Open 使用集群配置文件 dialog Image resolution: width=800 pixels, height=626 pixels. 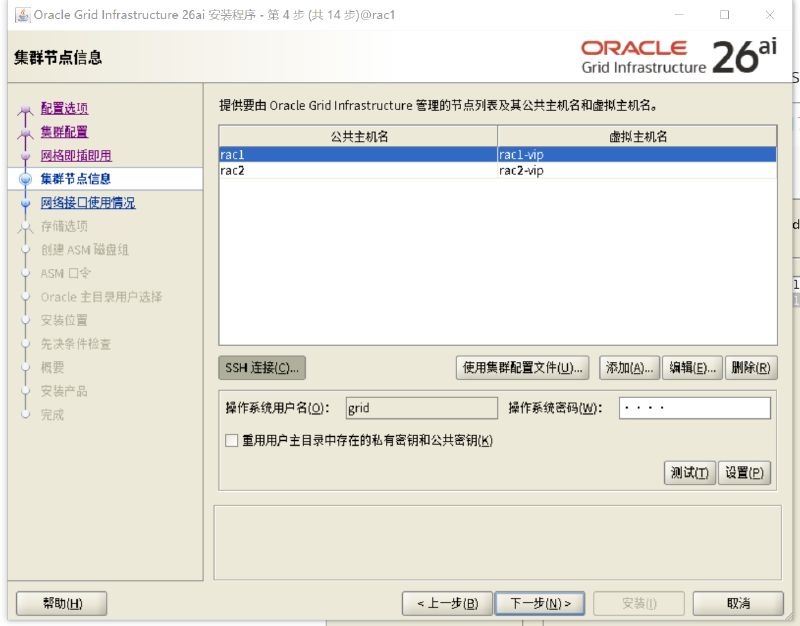point(522,368)
